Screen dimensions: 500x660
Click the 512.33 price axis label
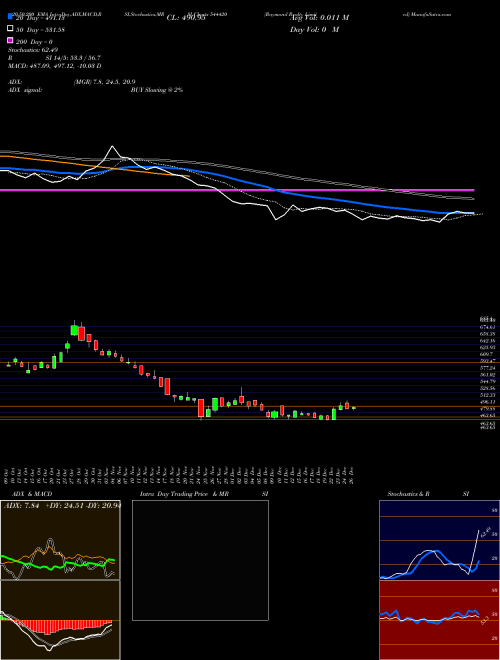(487, 395)
